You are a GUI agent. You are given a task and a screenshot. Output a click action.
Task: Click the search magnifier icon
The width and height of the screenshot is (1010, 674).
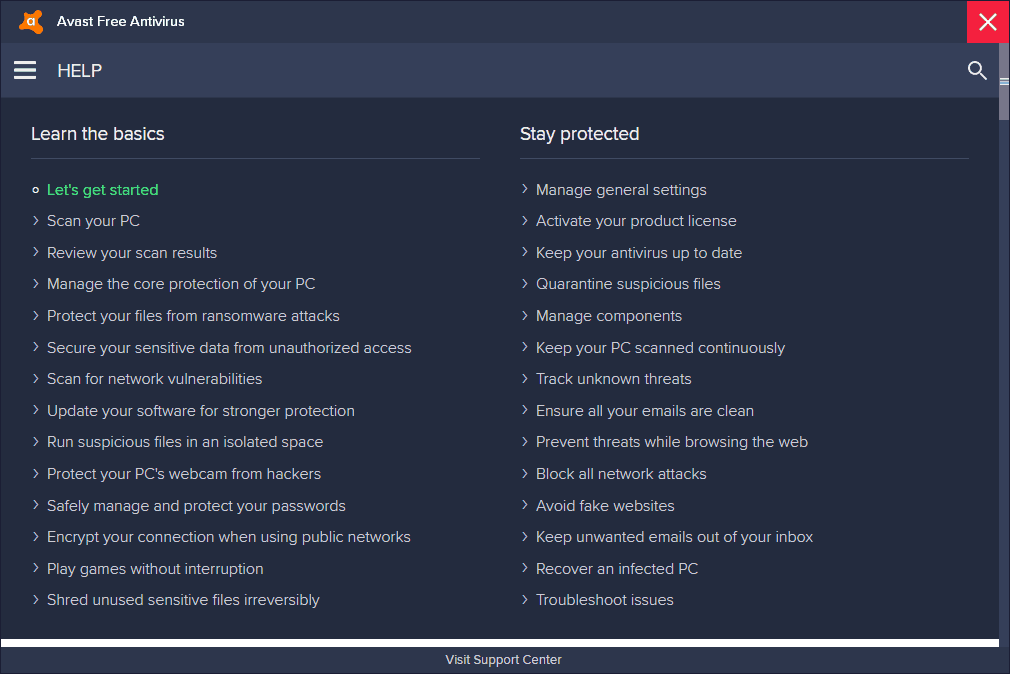pos(977,70)
